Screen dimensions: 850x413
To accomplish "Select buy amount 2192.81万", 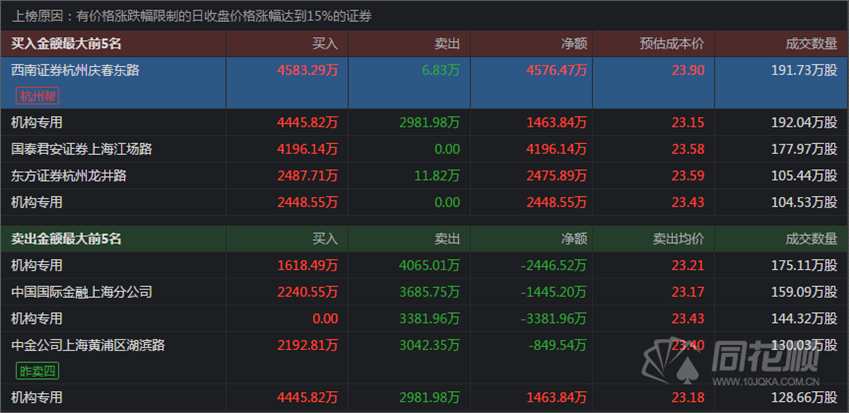I will point(307,345).
